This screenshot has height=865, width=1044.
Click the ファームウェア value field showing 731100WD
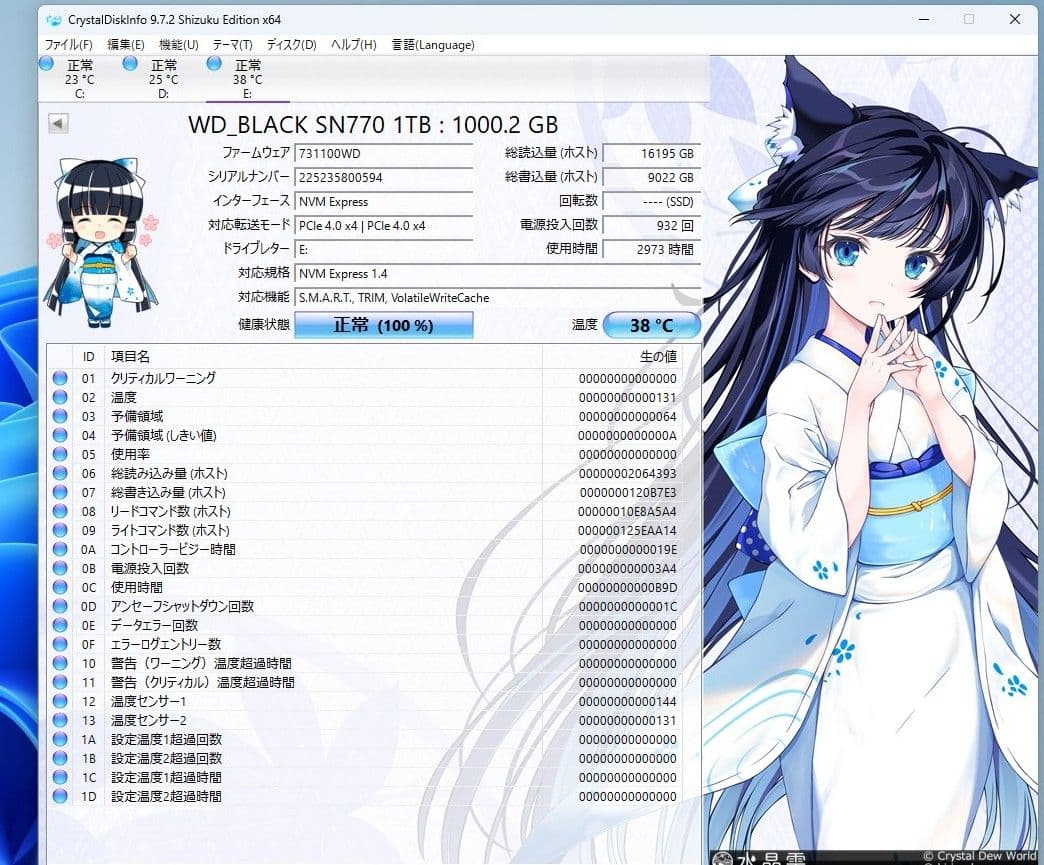[384, 153]
